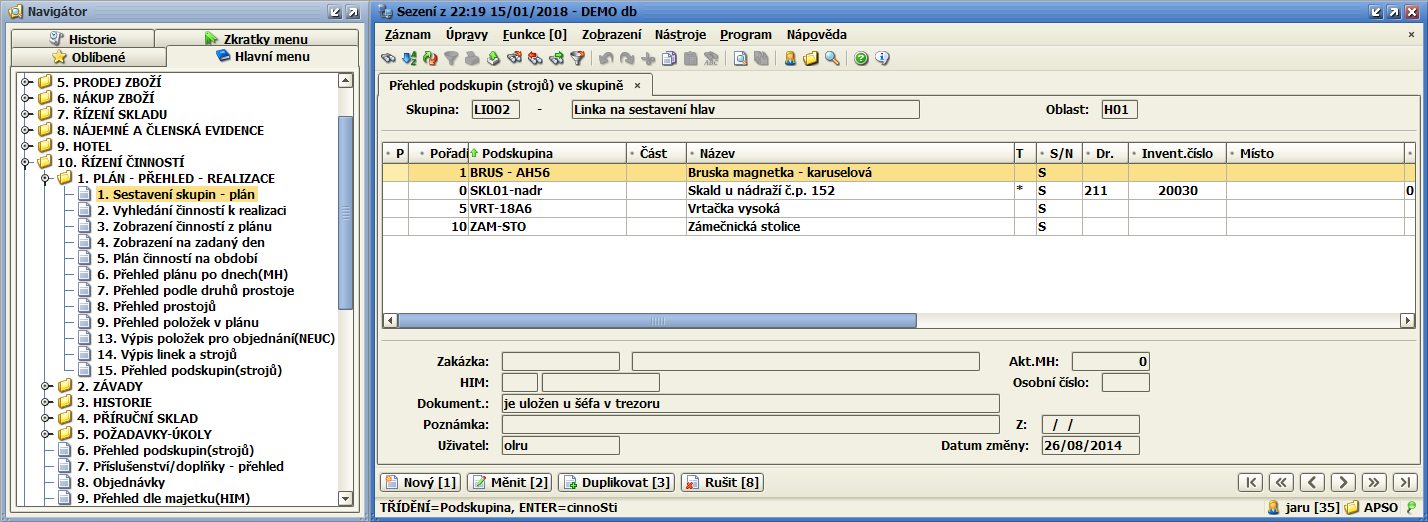The width and height of the screenshot is (1428, 522).
Task: Expand the 3. HISTORIE tree node
Action: pos(46,402)
